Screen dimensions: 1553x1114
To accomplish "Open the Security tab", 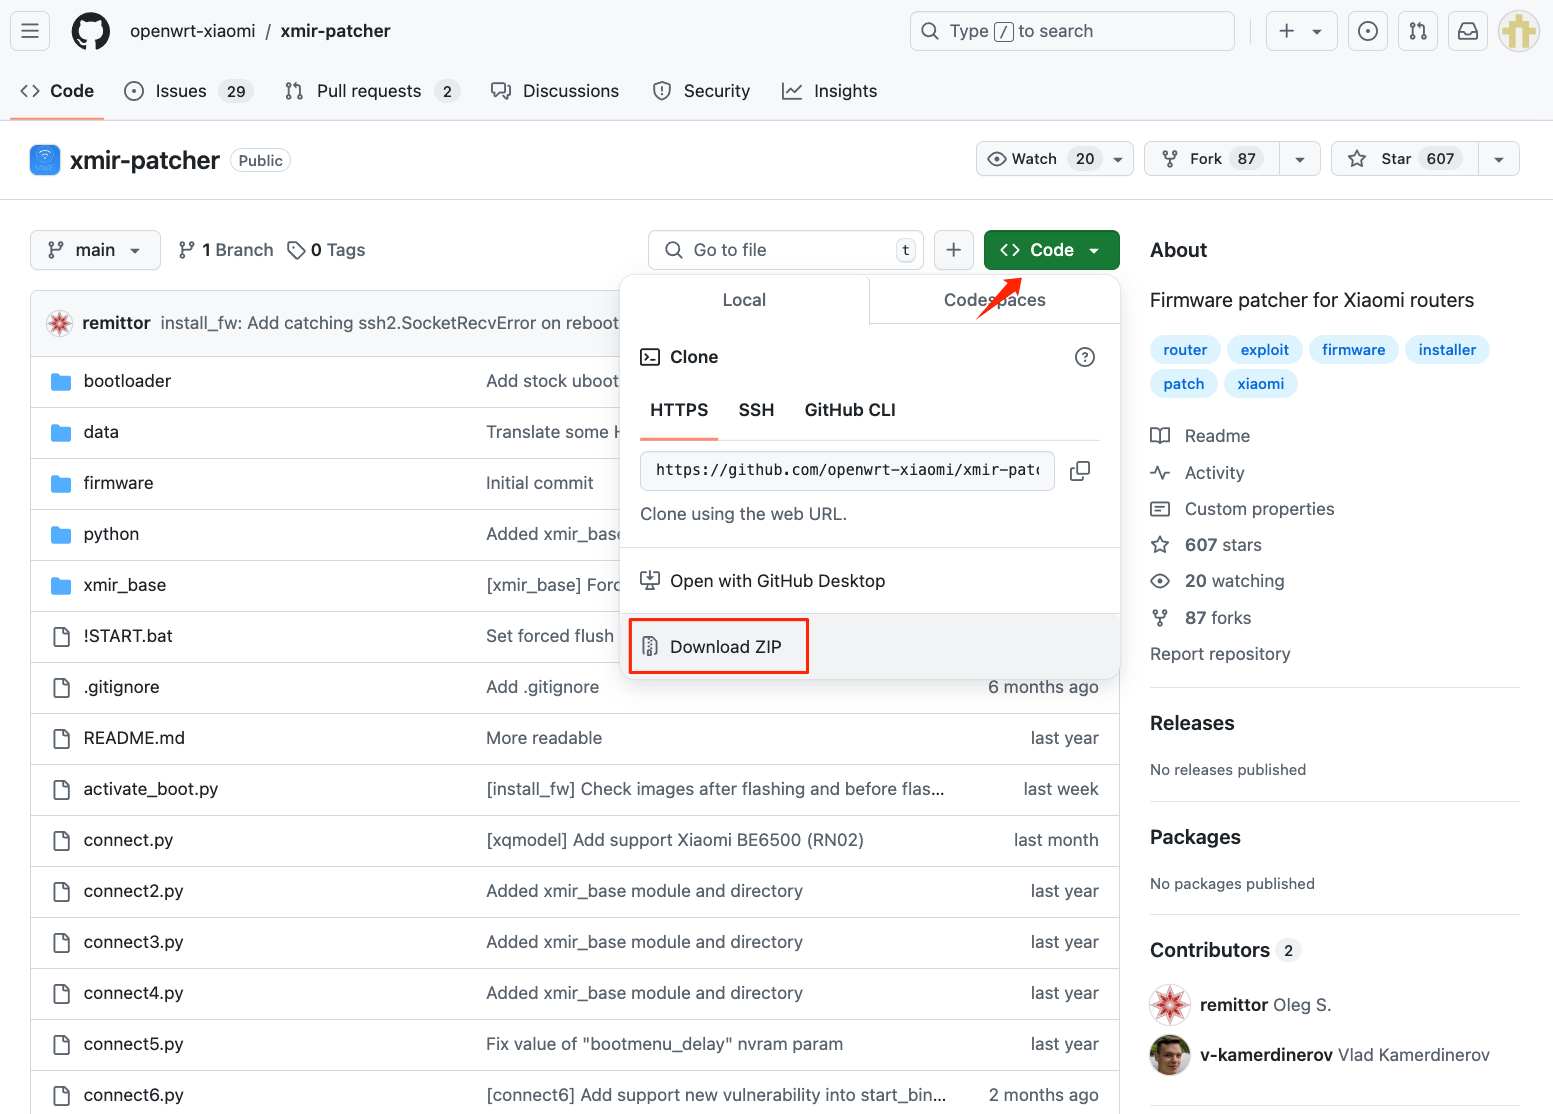I will (x=701, y=91).
